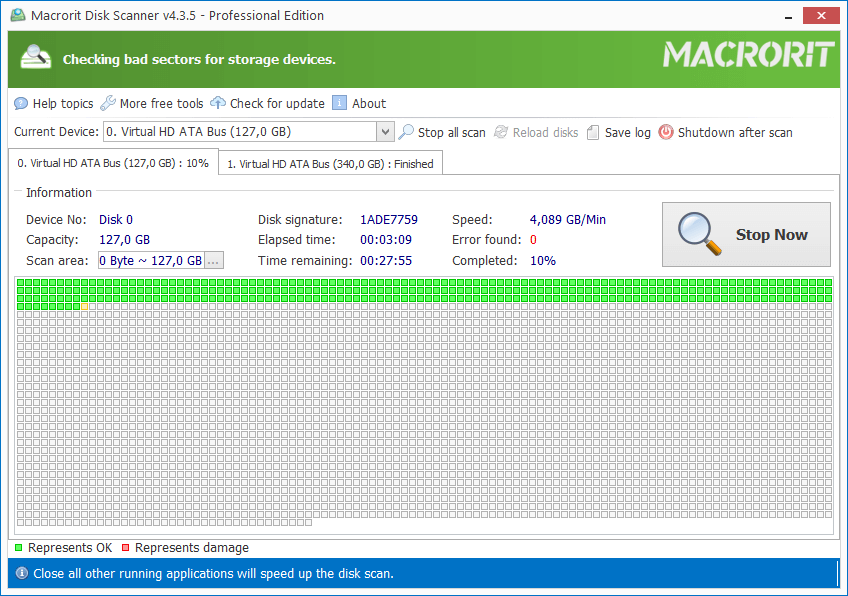Click the Check for update cloud icon
Image resolution: width=848 pixels, height=596 pixels.
point(218,103)
